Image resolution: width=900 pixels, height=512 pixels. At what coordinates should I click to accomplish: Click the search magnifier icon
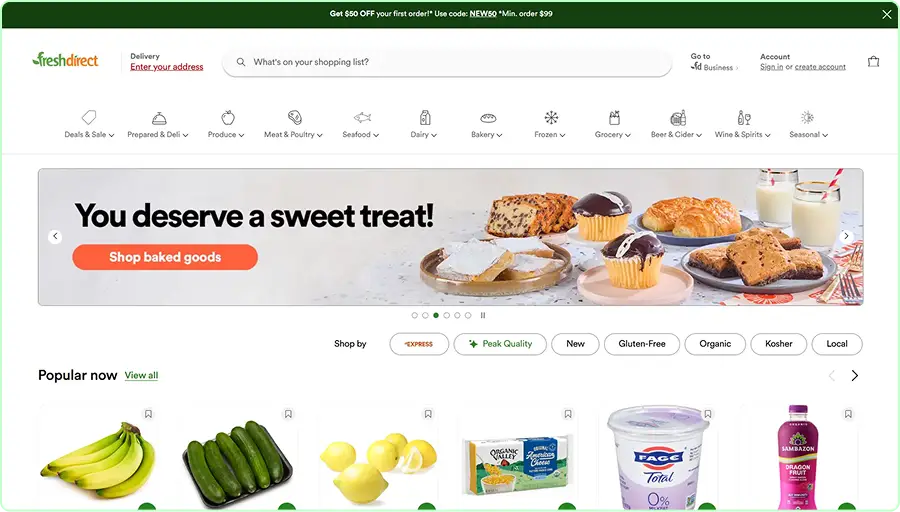click(241, 62)
